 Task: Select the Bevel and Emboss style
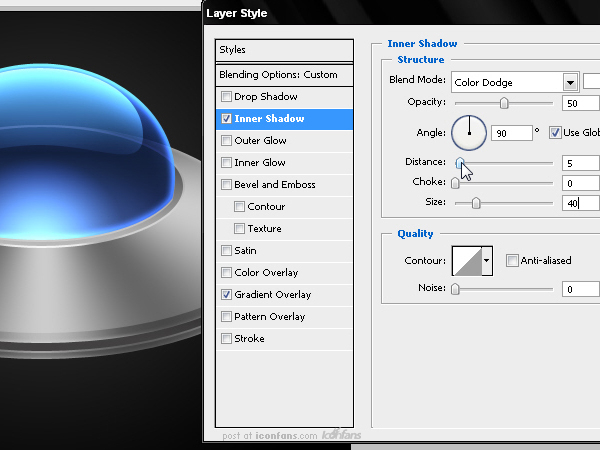[x=284, y=184]
